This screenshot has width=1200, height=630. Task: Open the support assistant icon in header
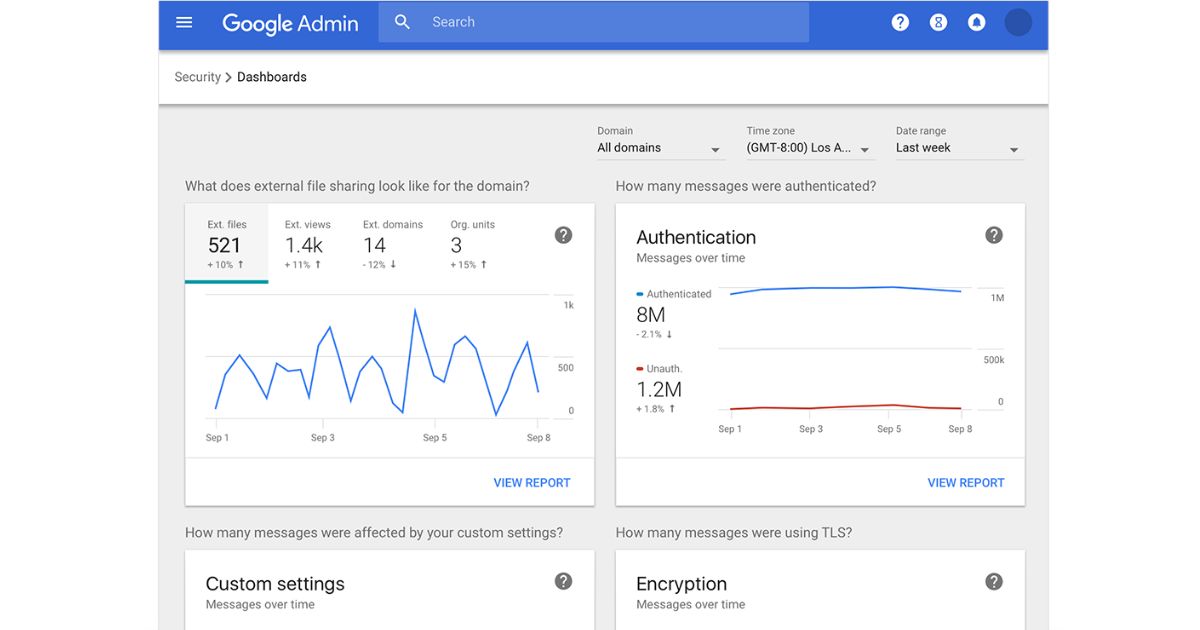(x=938, y=22)
